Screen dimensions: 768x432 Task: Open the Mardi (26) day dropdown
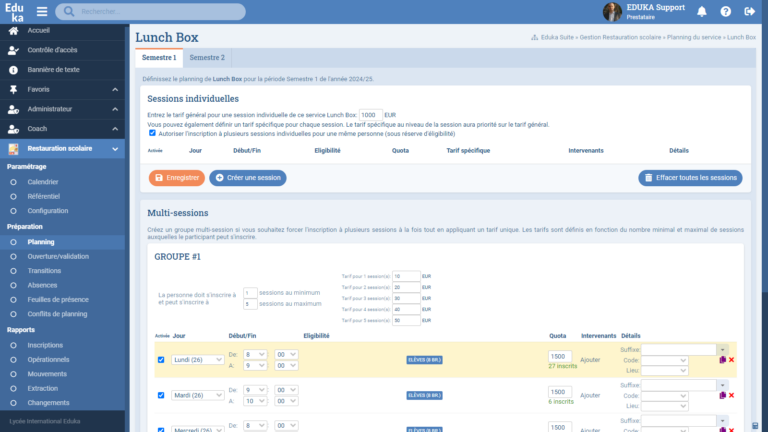197,395
